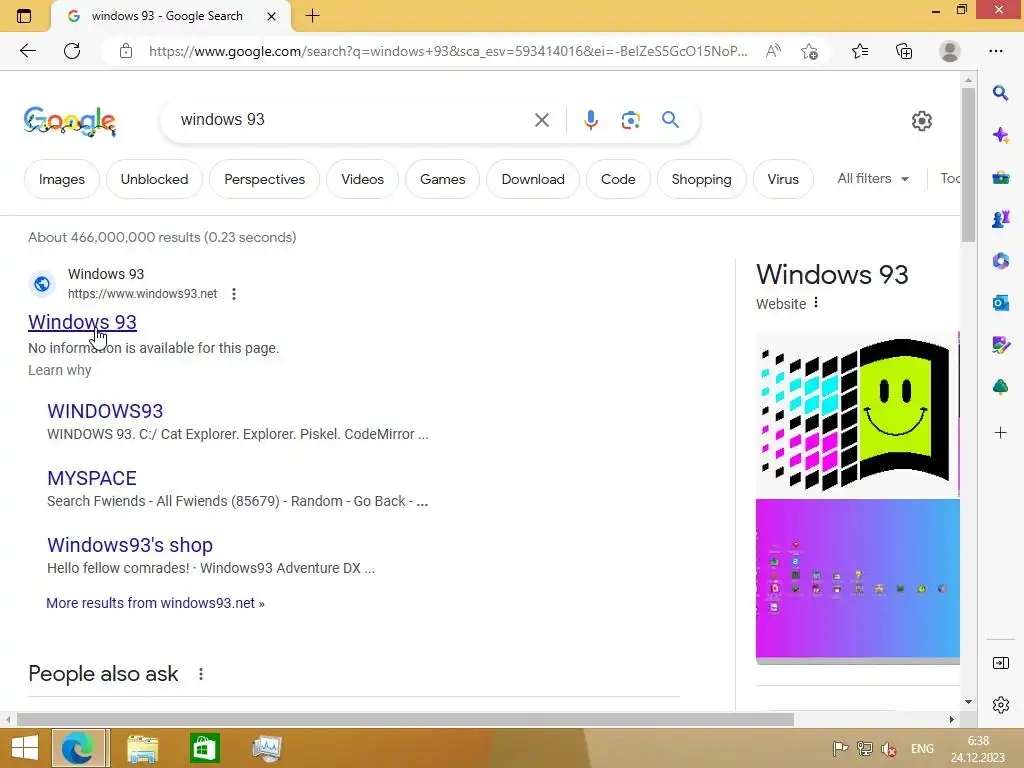Image resolution: width=1024 pixels, height=768 pixels.
Task: Focus the Google search box containing windows 93
Action: click(353, 120)
